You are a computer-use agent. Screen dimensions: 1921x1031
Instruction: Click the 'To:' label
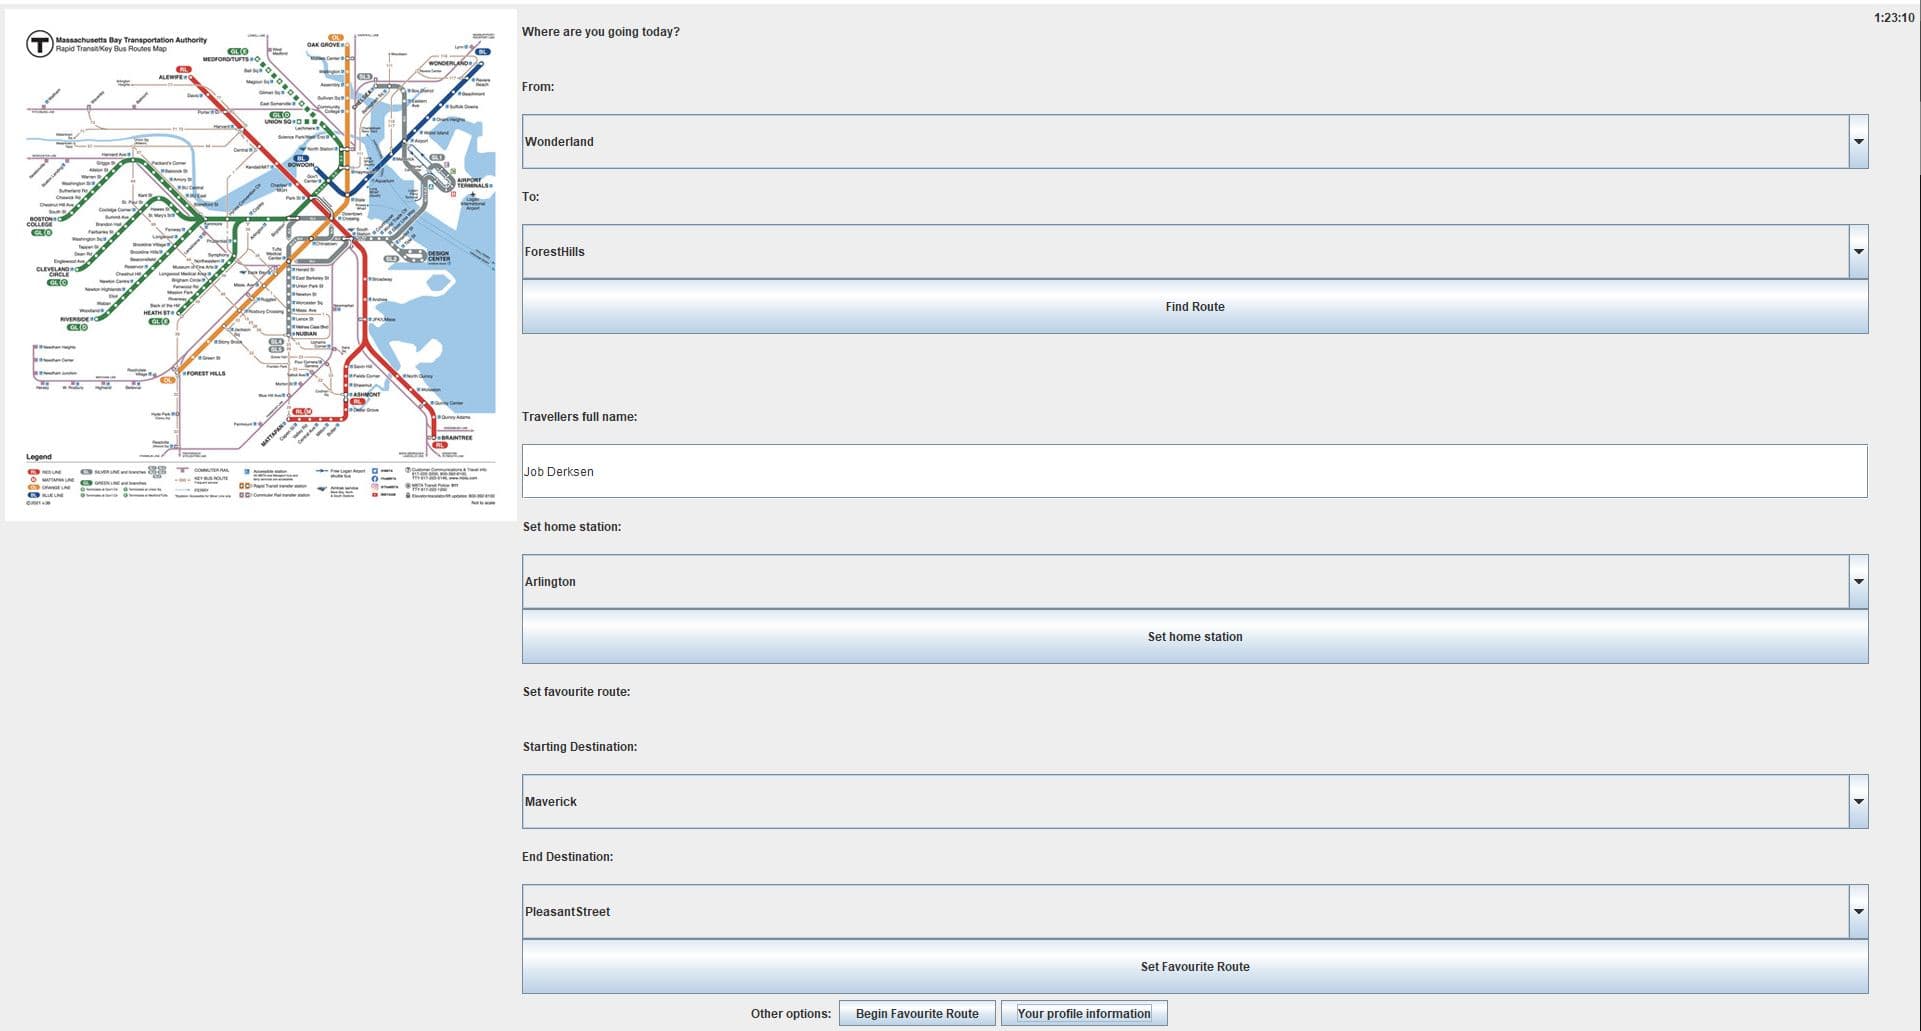click(530, 196)
